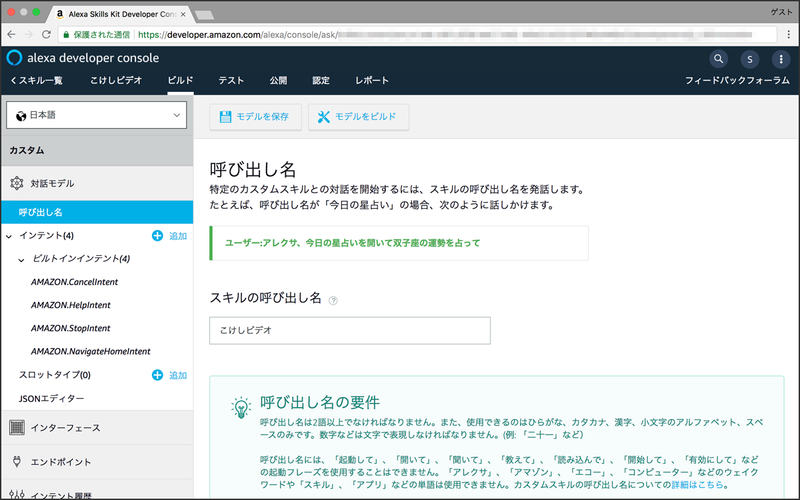Click the カスタム sidebar heading
This screenshot has width=800, height=500.
point(27,151)
